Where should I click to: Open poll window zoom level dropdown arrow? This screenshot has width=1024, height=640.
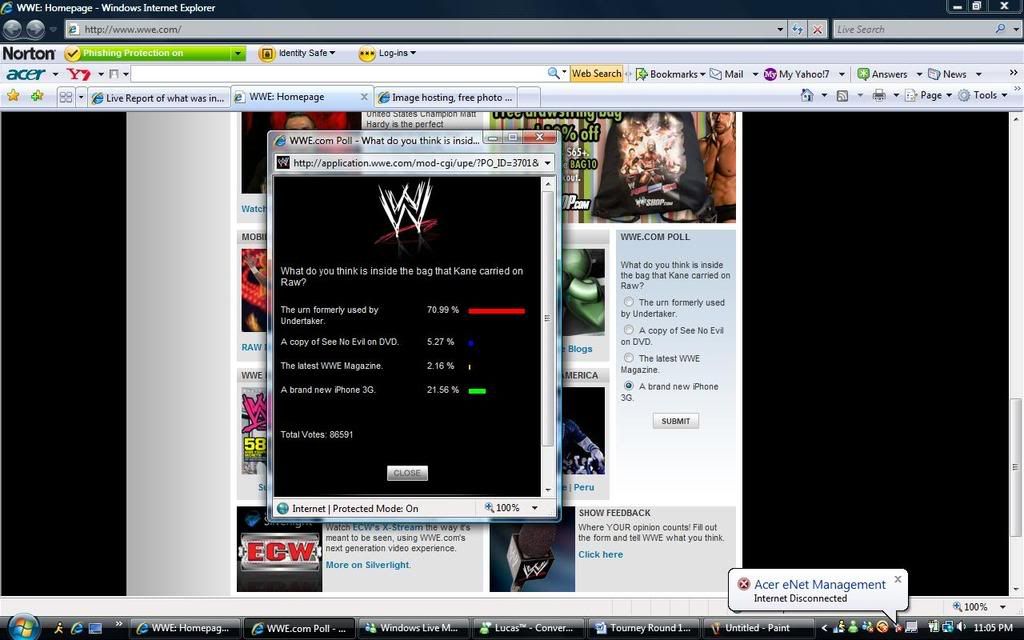point(535,508)
